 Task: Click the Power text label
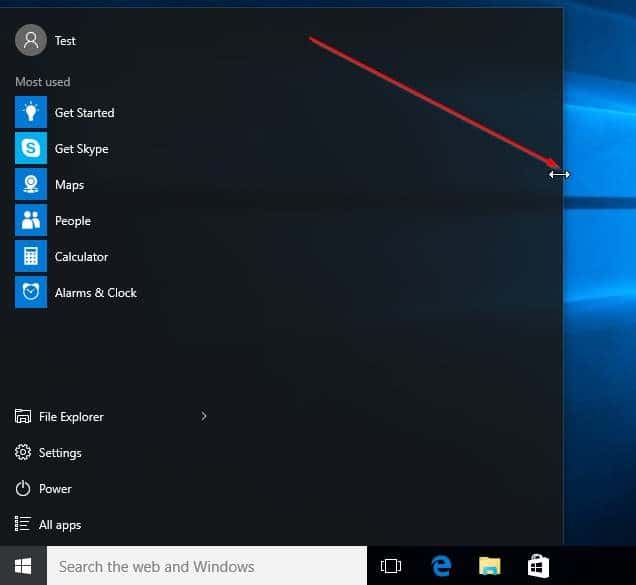pos(55,489)
